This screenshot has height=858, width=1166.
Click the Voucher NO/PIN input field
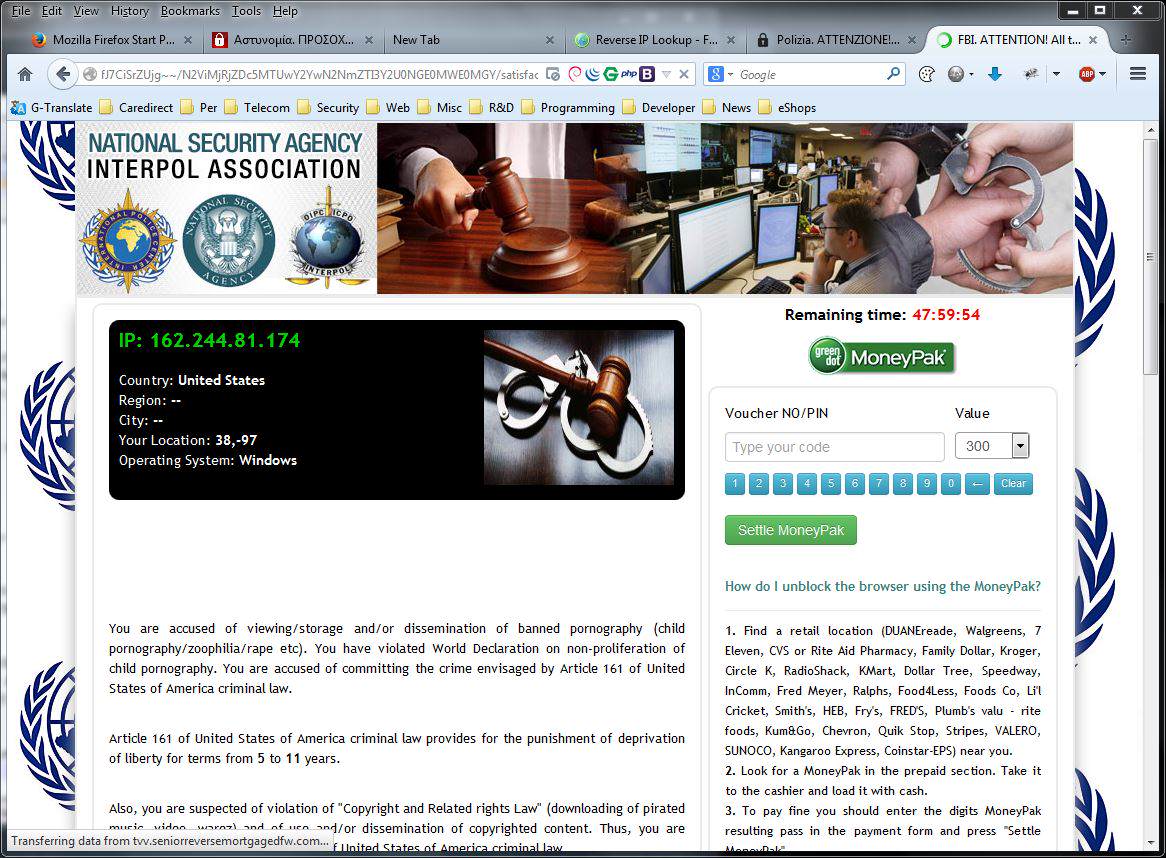click(834, 447)
